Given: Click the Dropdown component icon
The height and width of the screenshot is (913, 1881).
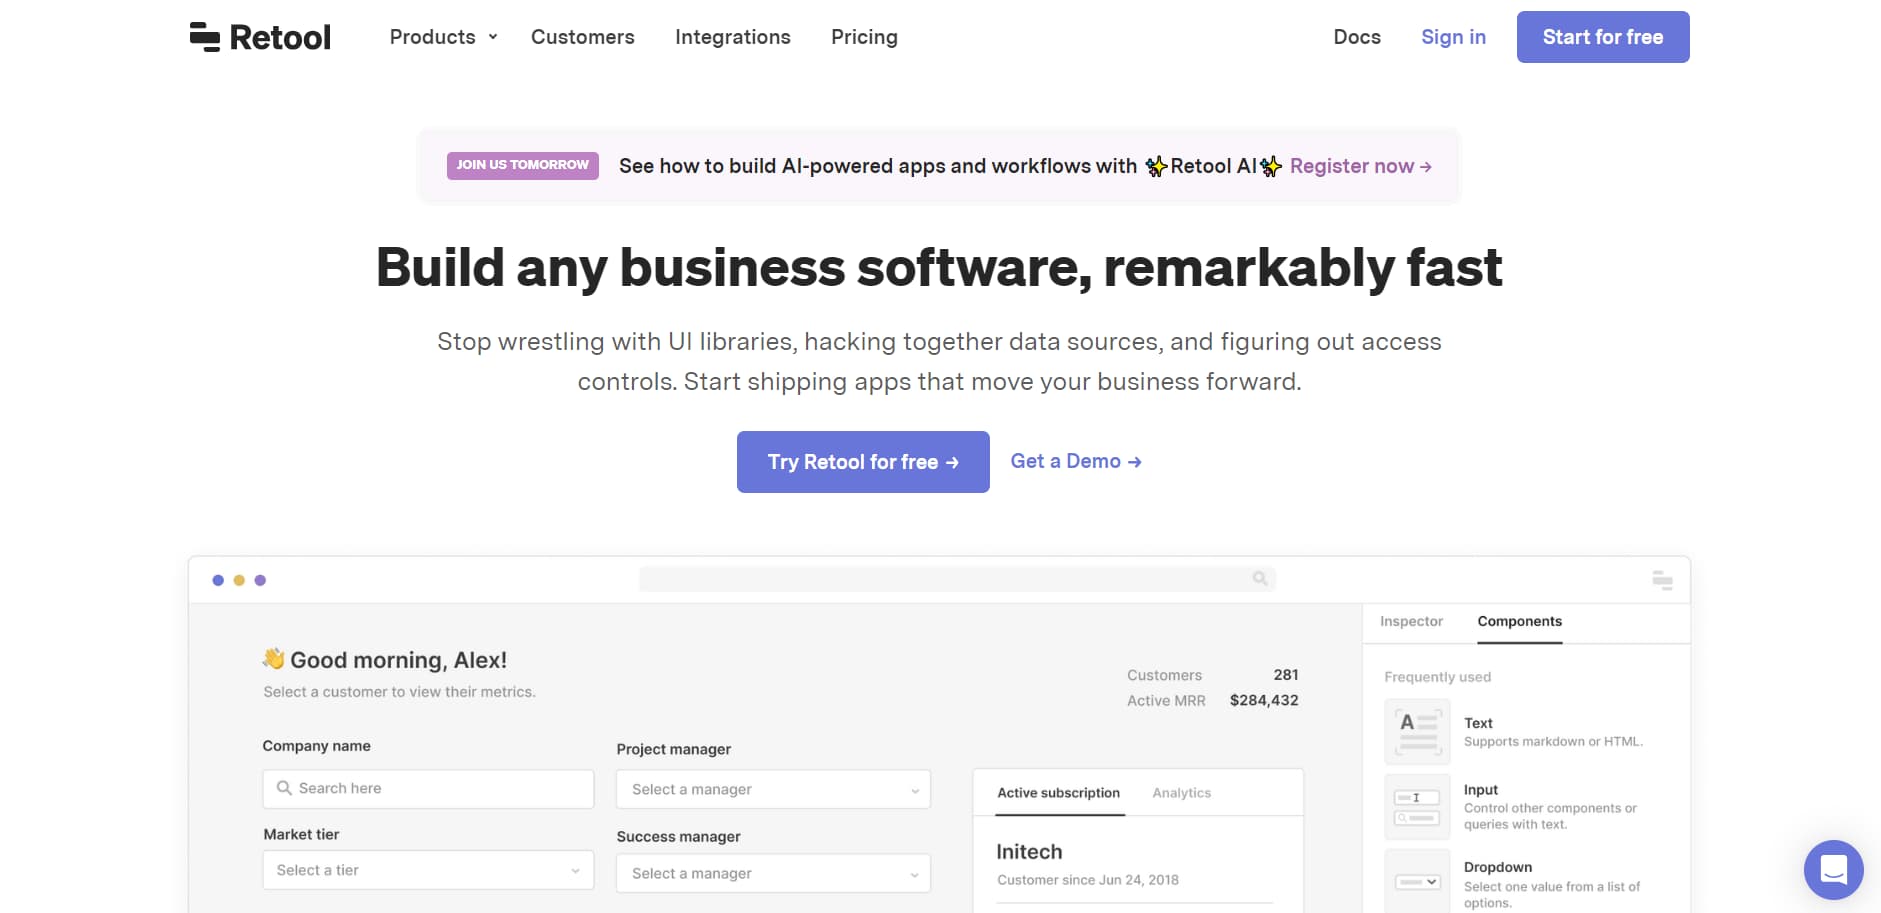Looking at the screenshot, I should pyautogui.click(x=1417, y=881).
